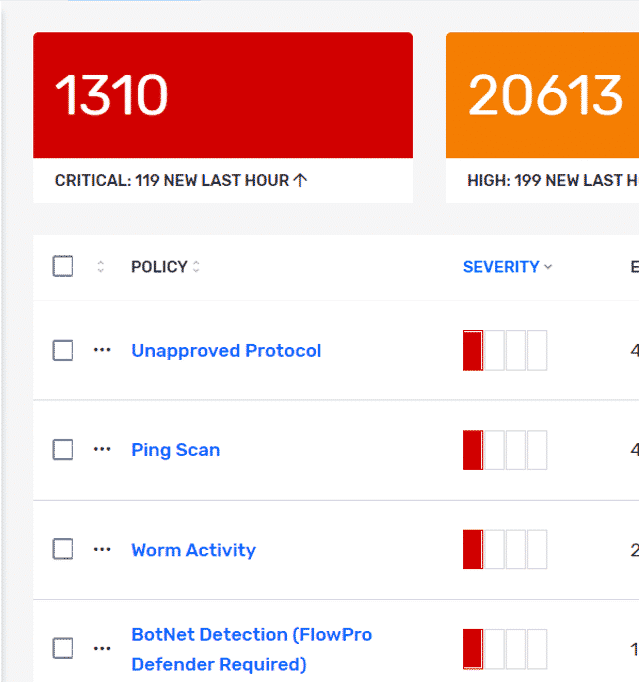Open the three-dot menu for Ping Scan
639x682 pixels.
pyautogui.click(x=102, y=449)
